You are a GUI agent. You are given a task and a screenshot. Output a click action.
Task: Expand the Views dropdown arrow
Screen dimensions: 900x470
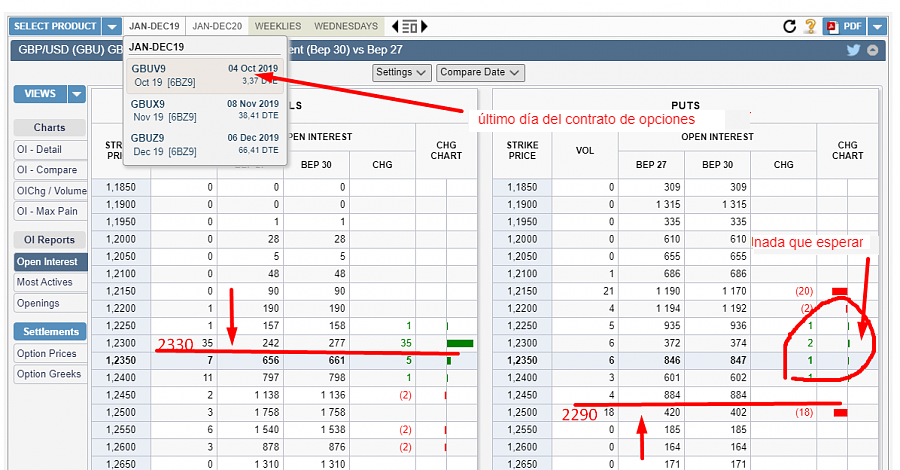[77, 94]
